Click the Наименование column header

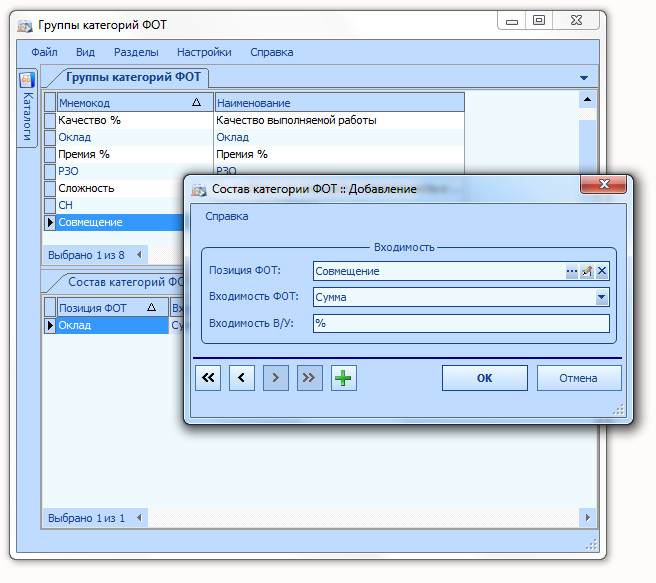coord(339,102)
